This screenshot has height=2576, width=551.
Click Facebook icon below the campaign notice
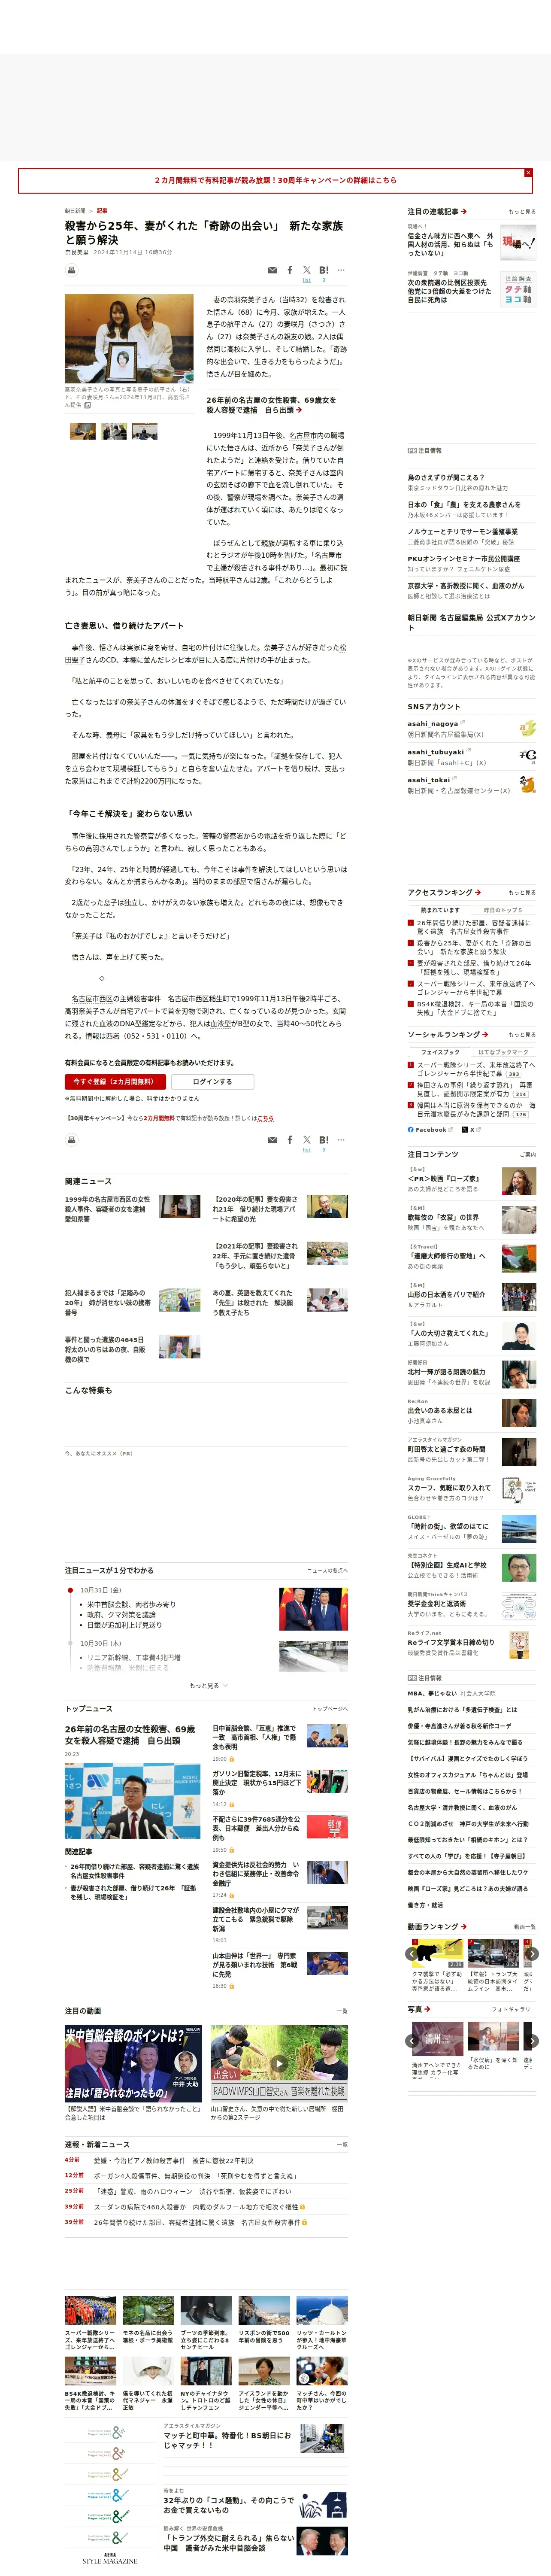tap(290, 1140)
